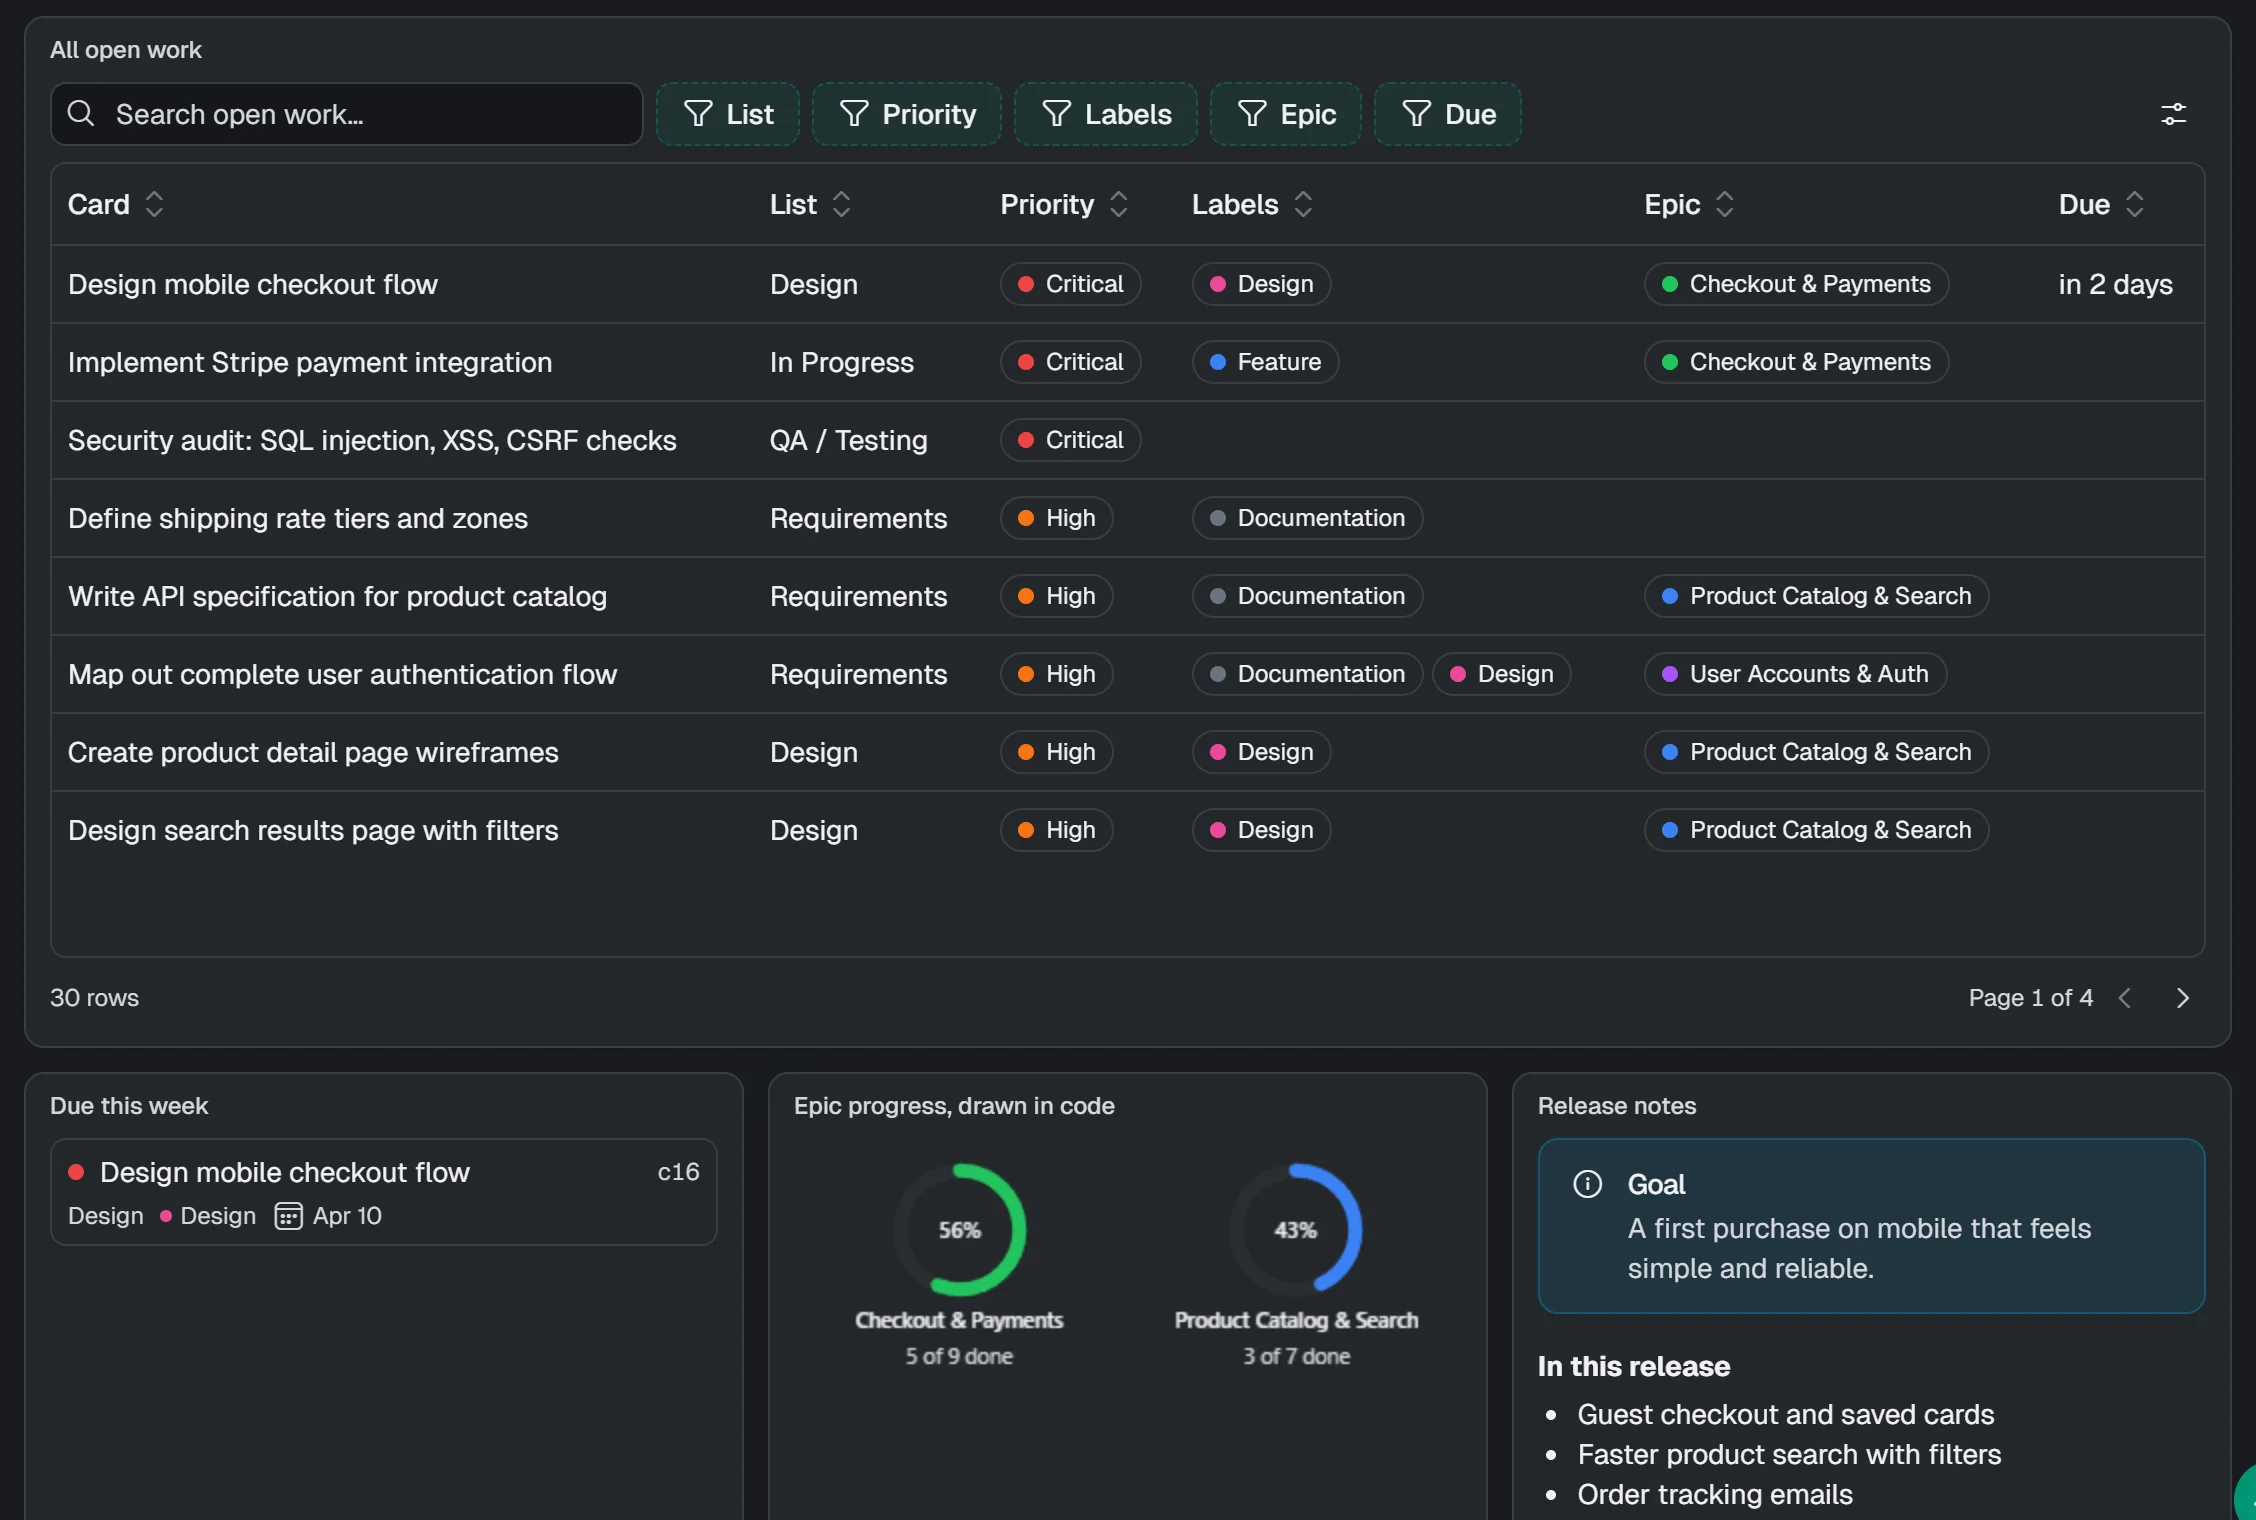
Task: Click Critical priority chip on Security audit row
Action: point(1070,440)
